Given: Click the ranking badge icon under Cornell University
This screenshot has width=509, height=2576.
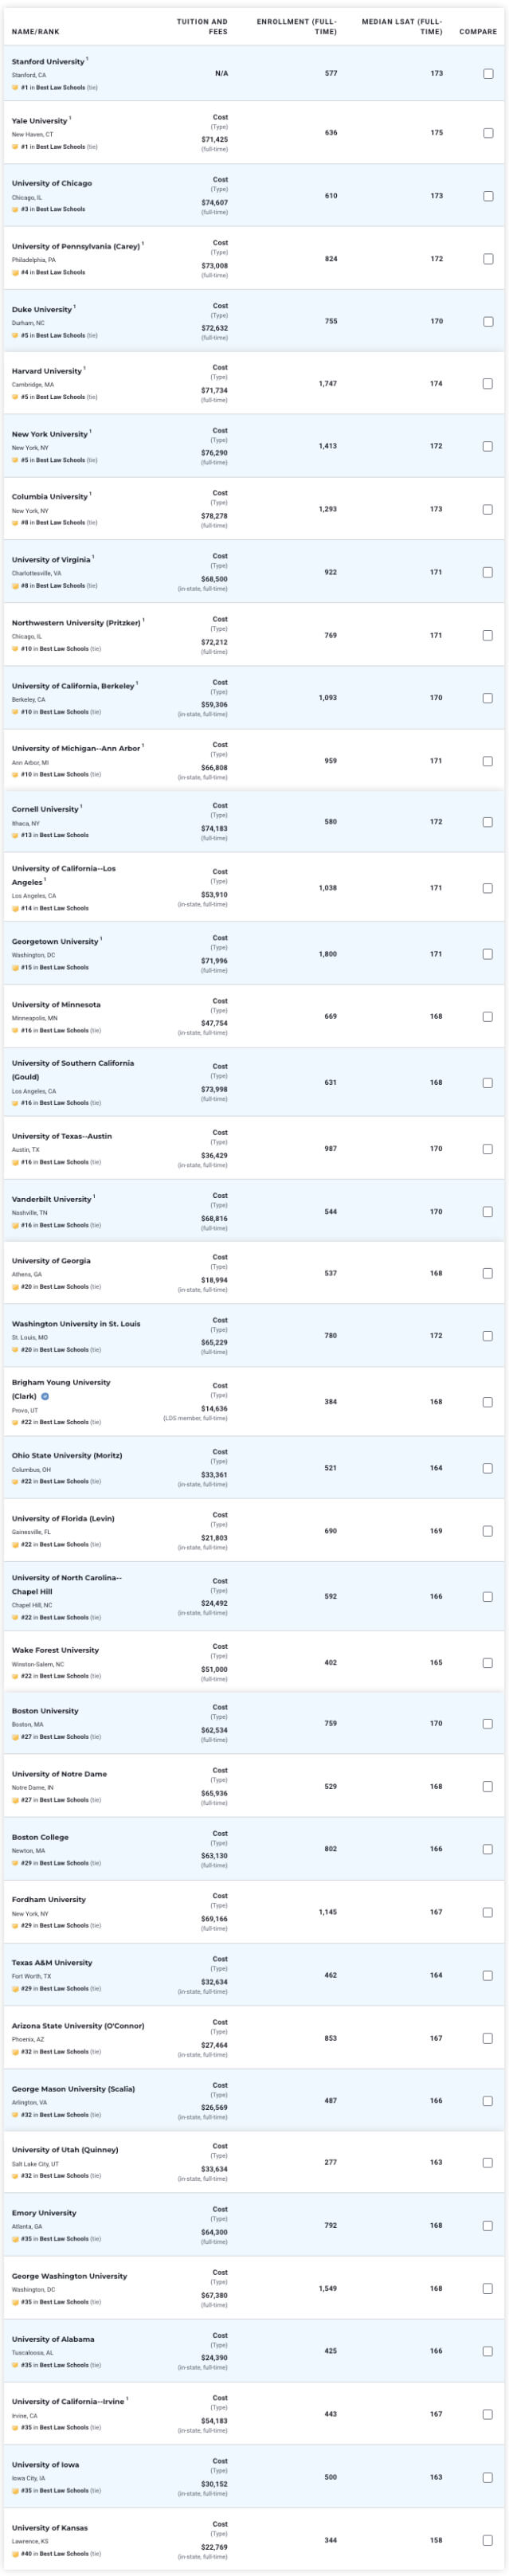Looking at the screenshot, I should click(15, 835).
